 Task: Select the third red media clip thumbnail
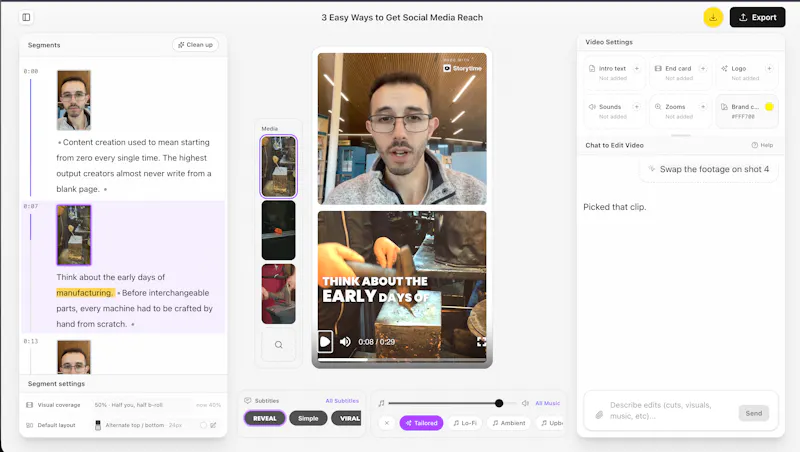(x=279, y=294)
